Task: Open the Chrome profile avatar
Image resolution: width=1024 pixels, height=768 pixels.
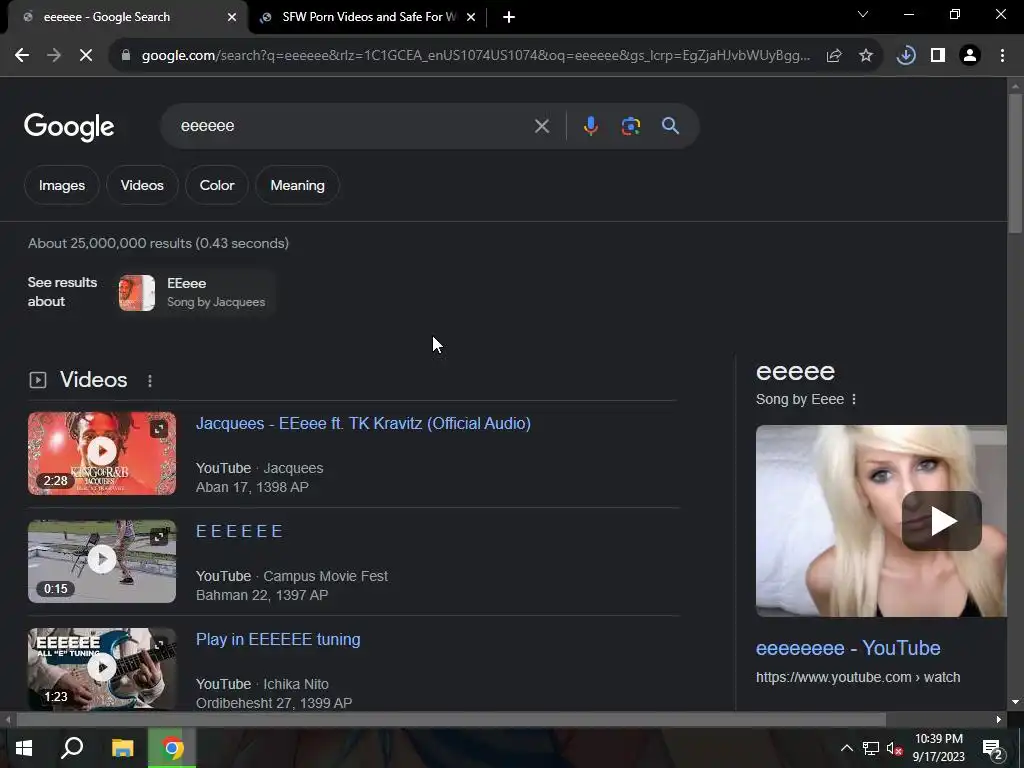Action: [970, 56]
